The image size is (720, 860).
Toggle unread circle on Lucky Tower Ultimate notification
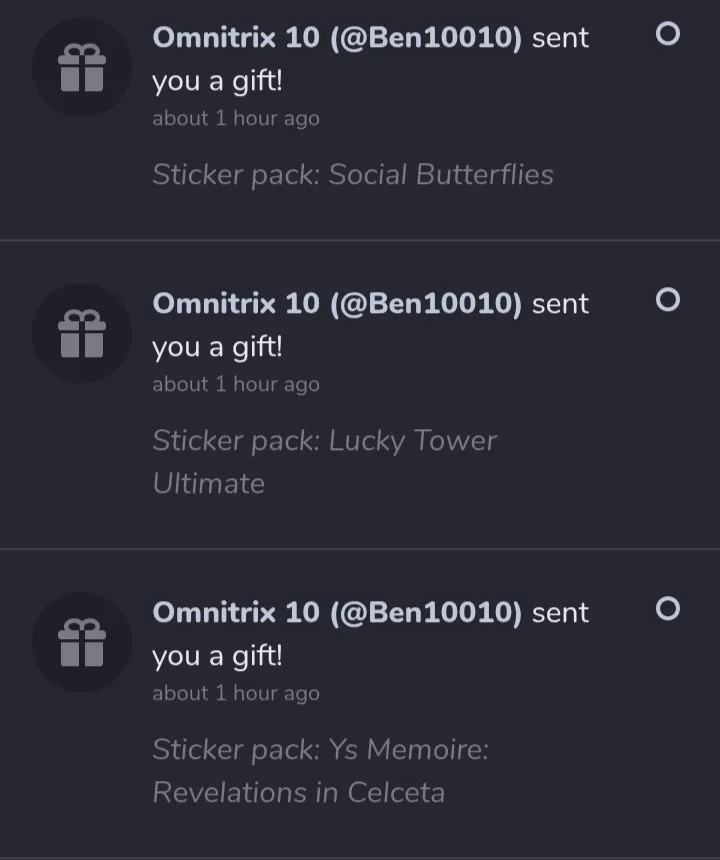[667, 300]
